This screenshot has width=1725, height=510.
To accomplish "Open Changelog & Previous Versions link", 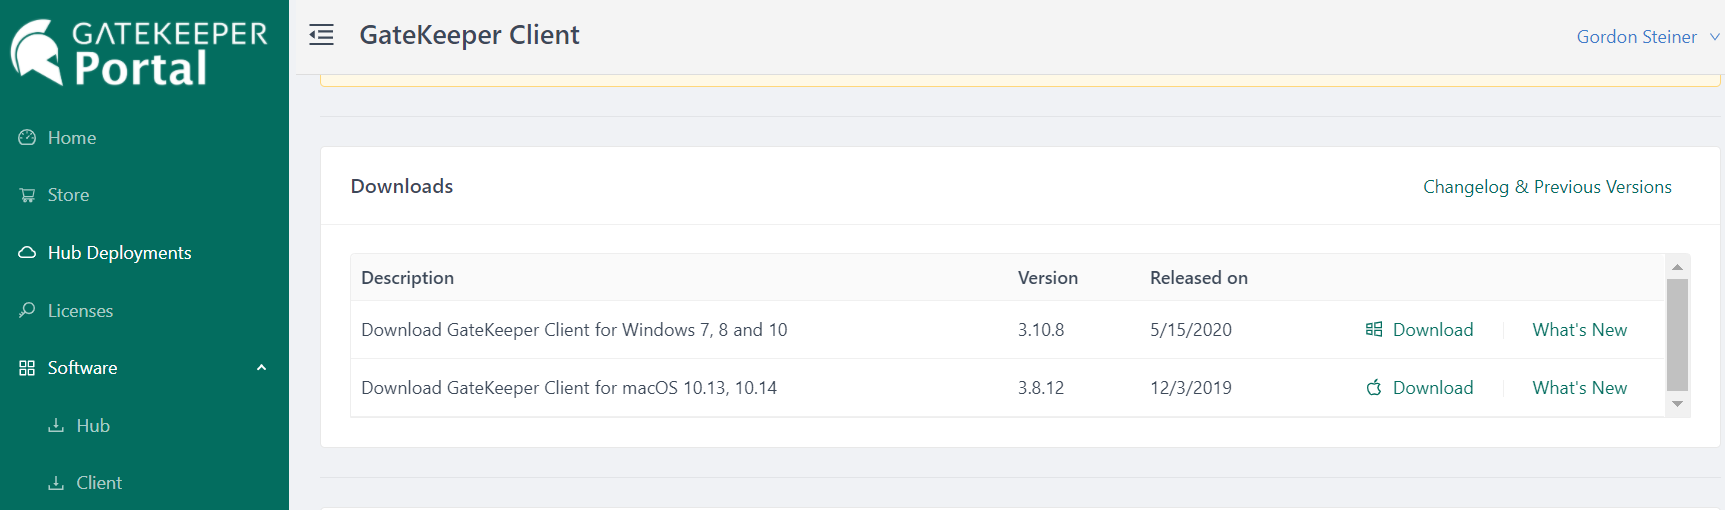I will (1547, 187).
